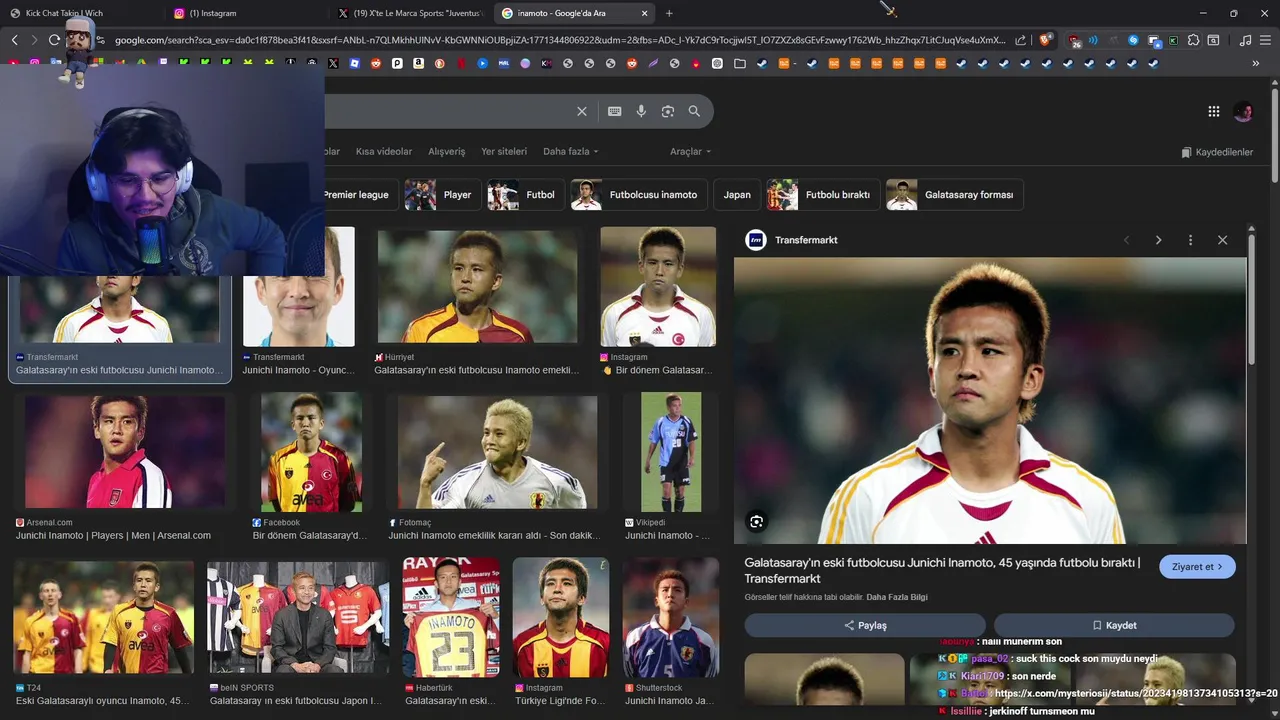1280x720 pixels.
Task: Open the 'Alışveriş' search tab
Action: pyautogui.click(x=447, y=152)
